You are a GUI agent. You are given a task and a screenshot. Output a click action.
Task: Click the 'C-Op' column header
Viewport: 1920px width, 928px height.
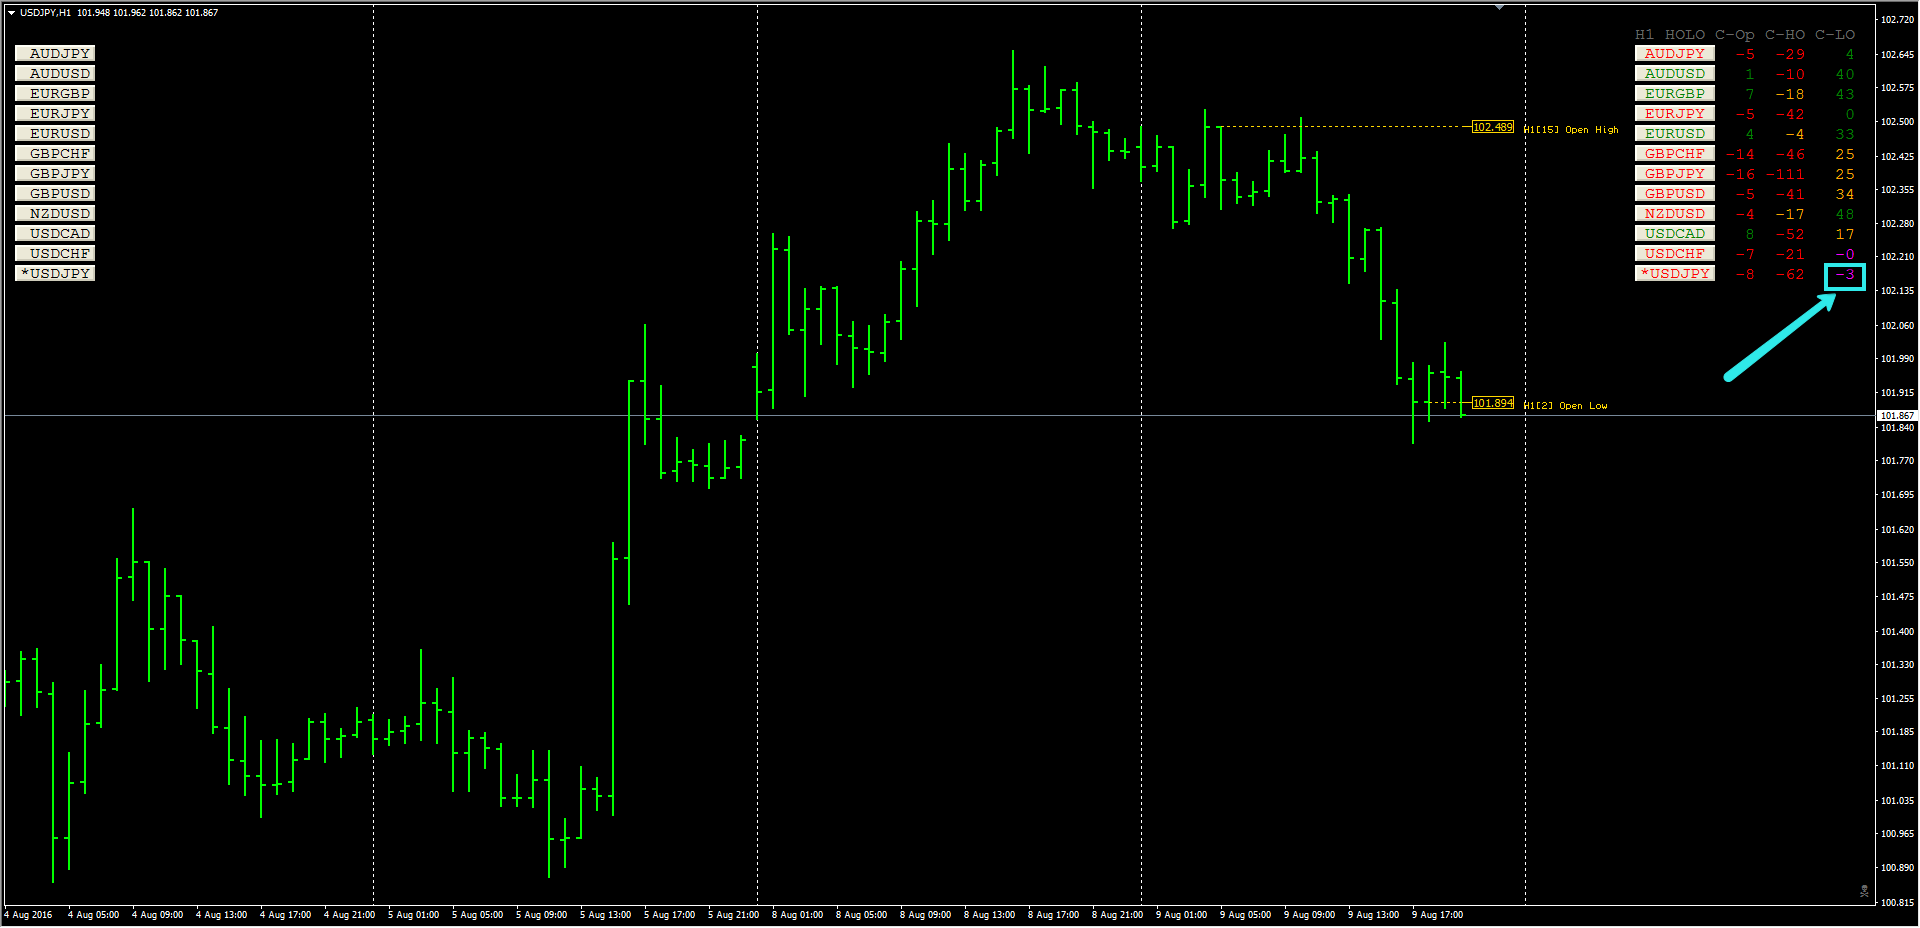tap(1735, 34)
